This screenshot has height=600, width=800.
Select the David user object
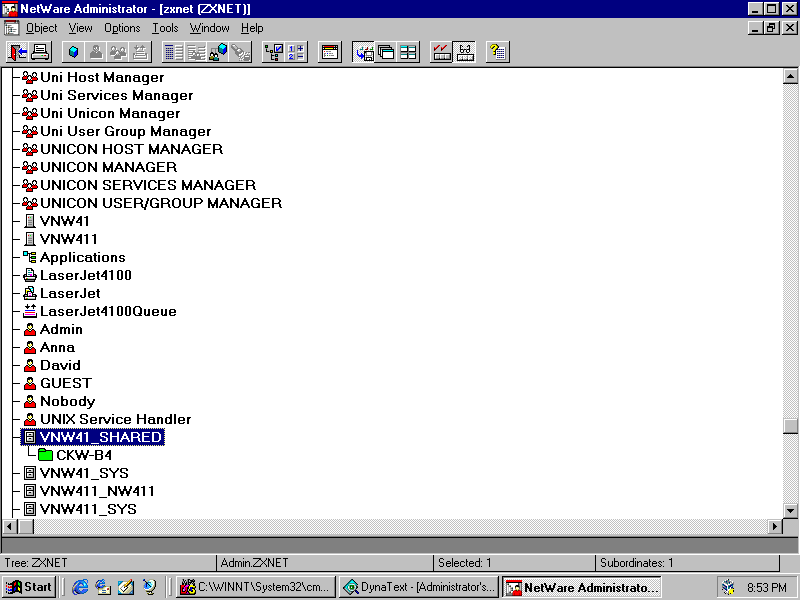click(60, 365)
